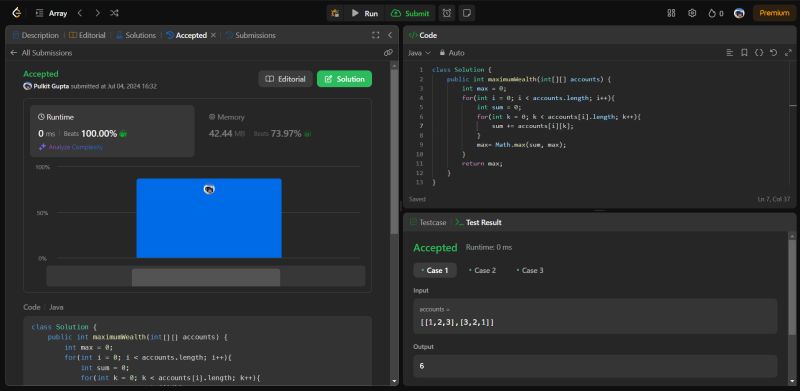800x391 pixels.
Task: Switch to the Submissions tab
Action: click(251, 35)
